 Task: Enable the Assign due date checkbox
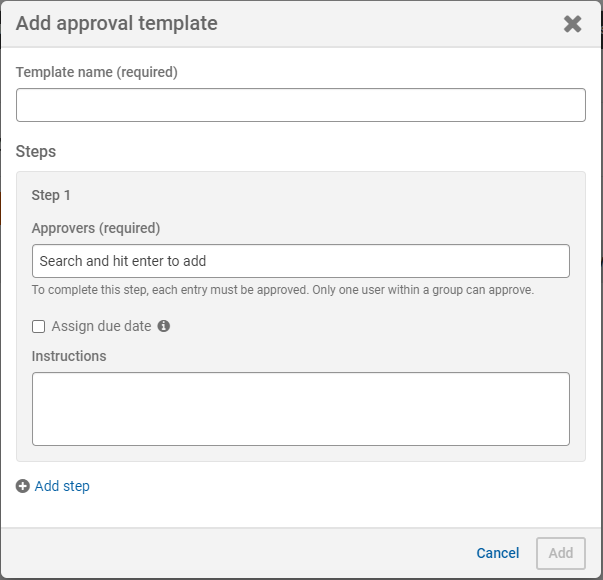point(39,326)
